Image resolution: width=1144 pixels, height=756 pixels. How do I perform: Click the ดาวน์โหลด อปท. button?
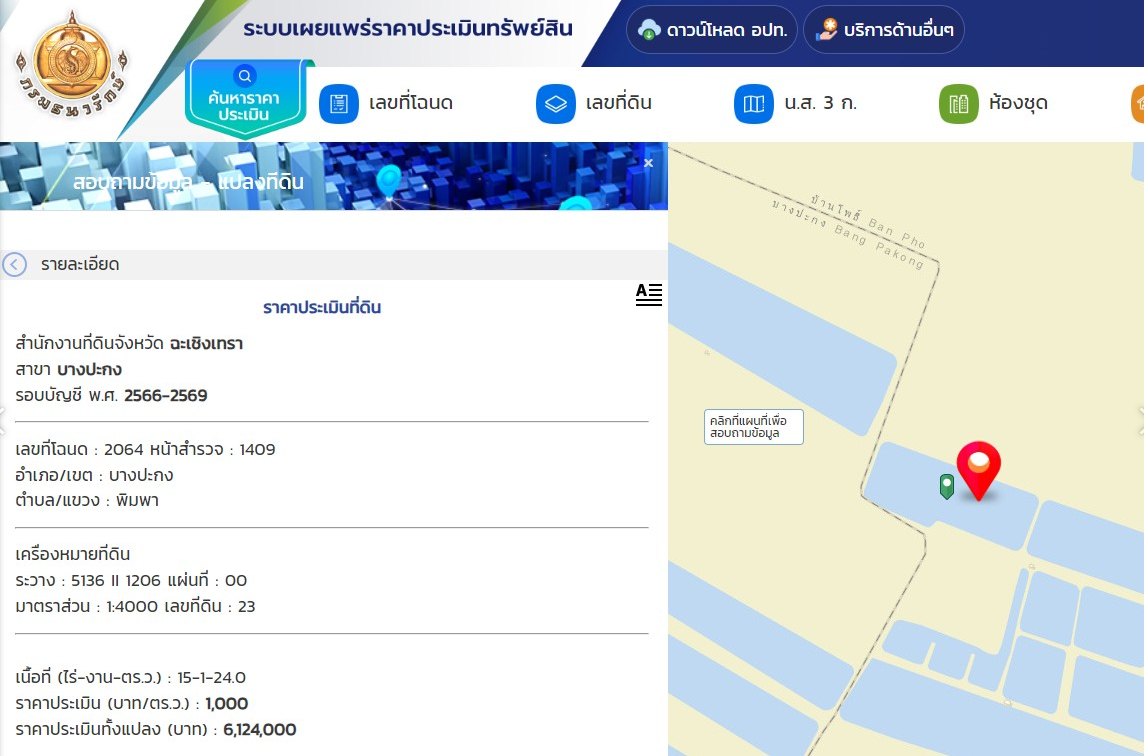tap(711, 30)
